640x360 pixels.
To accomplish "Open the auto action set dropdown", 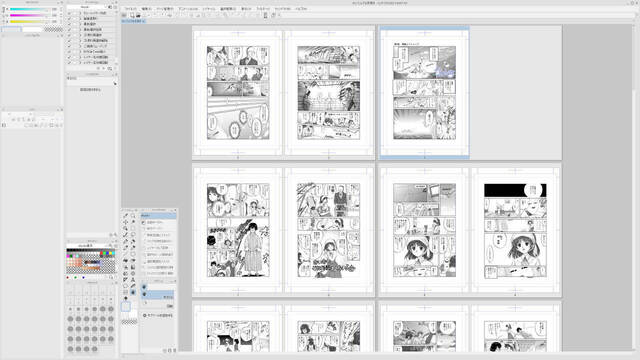I will coord(87,7).
